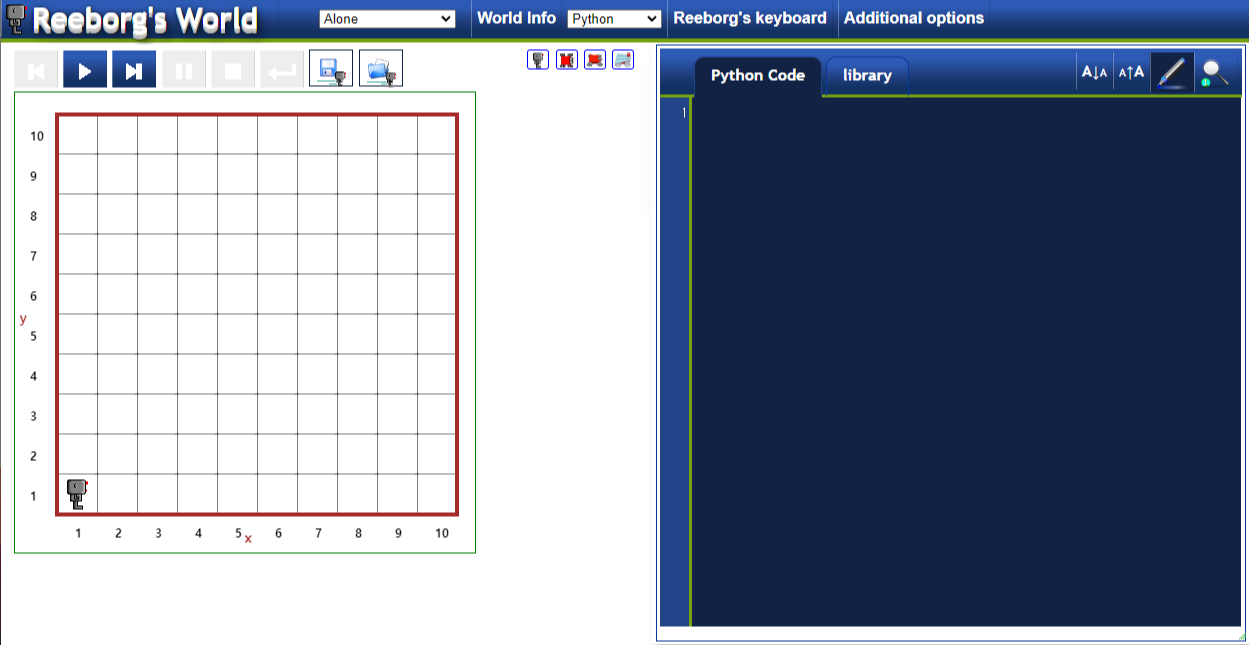The width and height of the screenshot is (1249, 645).
Task: Increase editor font size (A↑A)
Action: (x=1132, y=72)
